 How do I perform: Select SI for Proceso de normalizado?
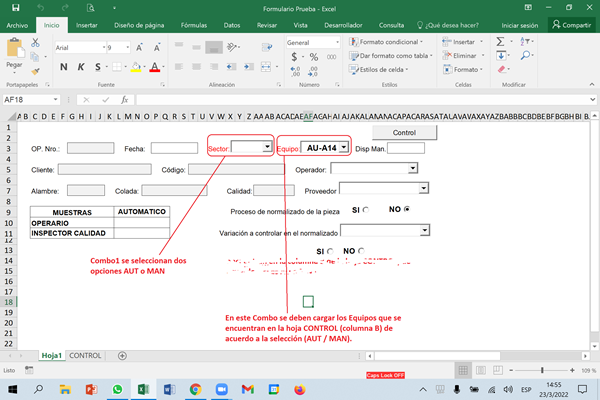coord(366,210)
